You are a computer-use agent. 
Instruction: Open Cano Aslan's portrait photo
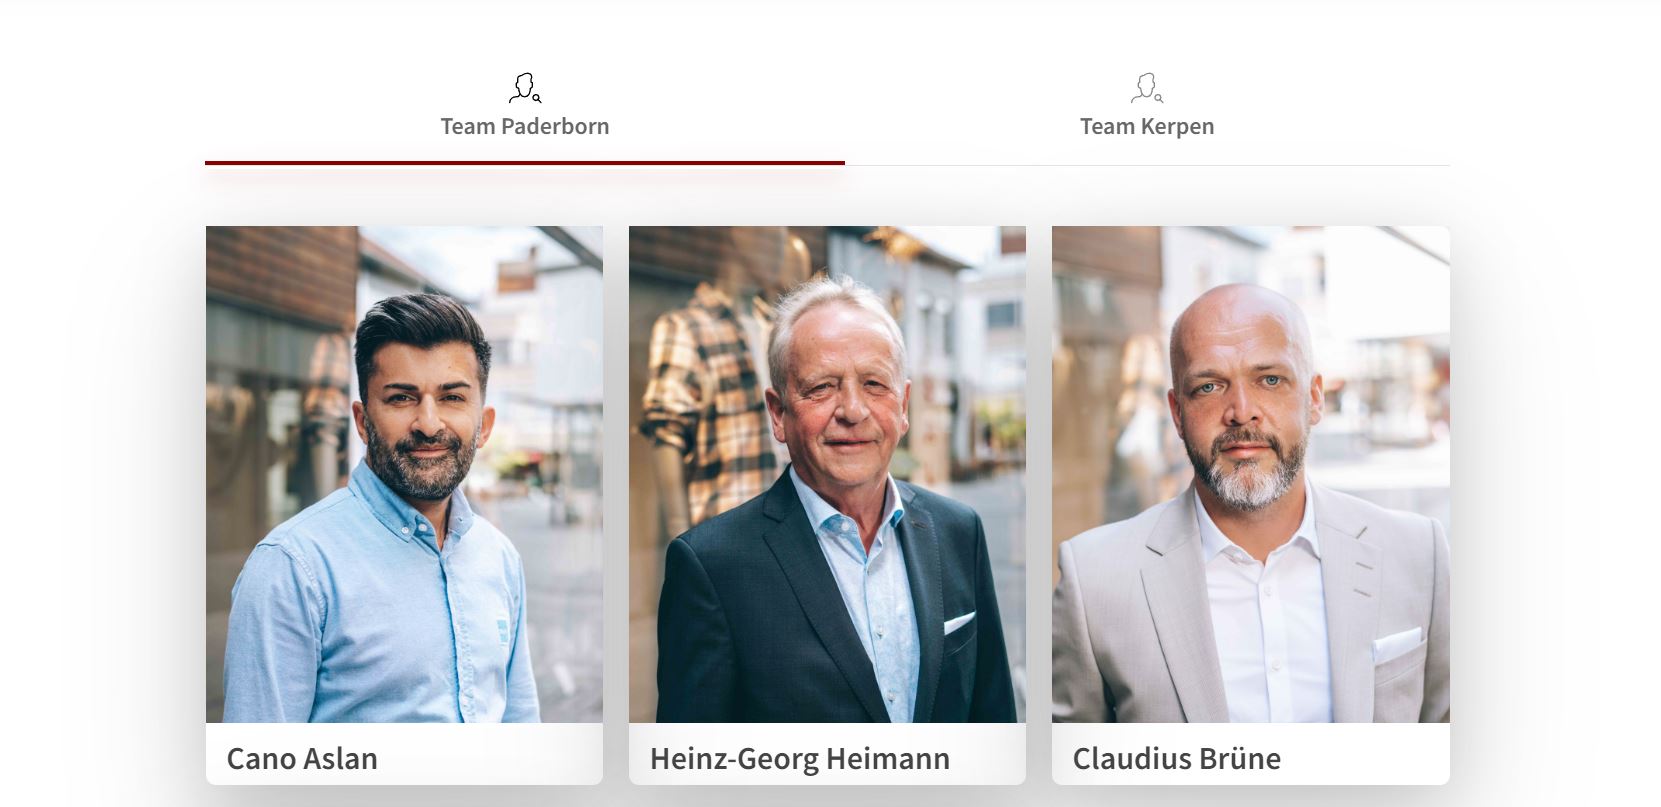[404, 474]
